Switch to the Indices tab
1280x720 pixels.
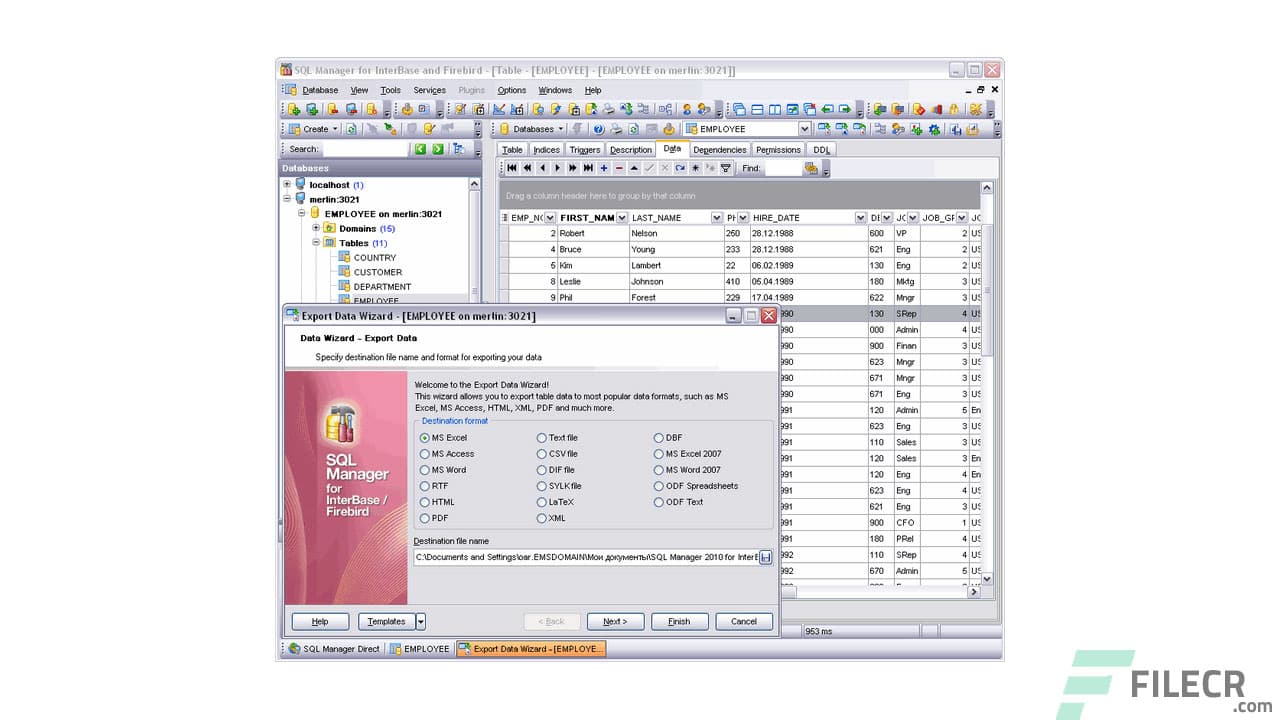point(546,149)
